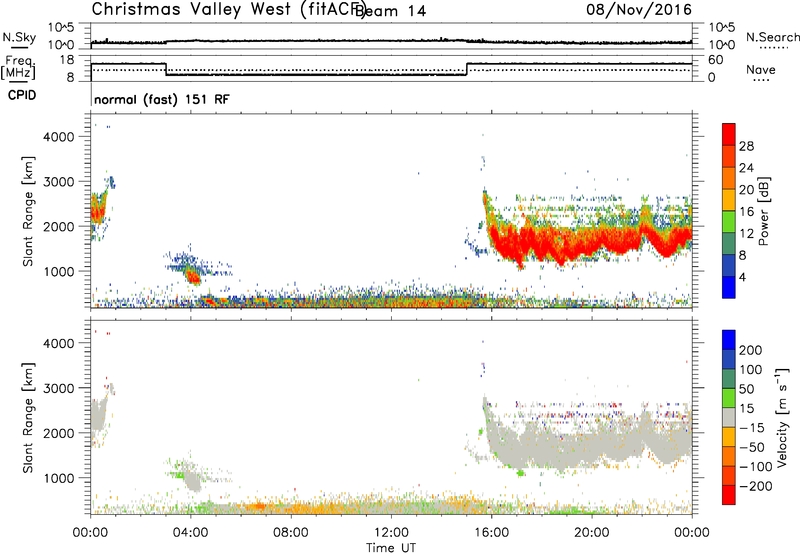This screenshot has height=554, width=800.
Task: Click the 'N.Search' legend label
Action: (x=772, y=37)
